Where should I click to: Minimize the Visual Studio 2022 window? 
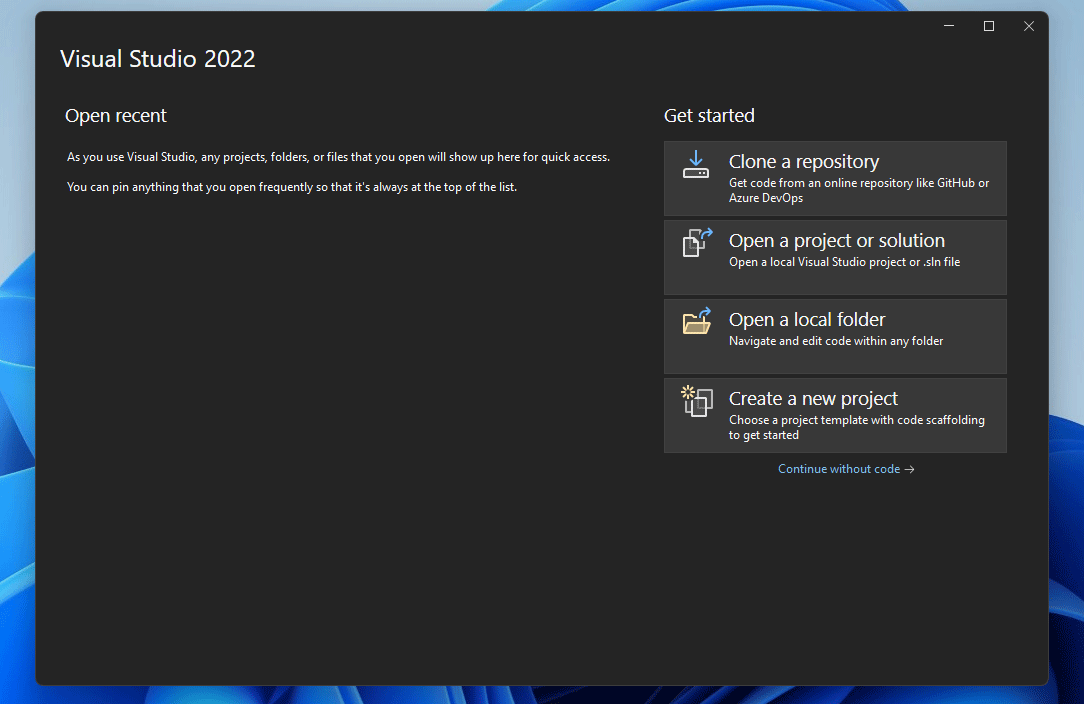click(x=949, y=26)
